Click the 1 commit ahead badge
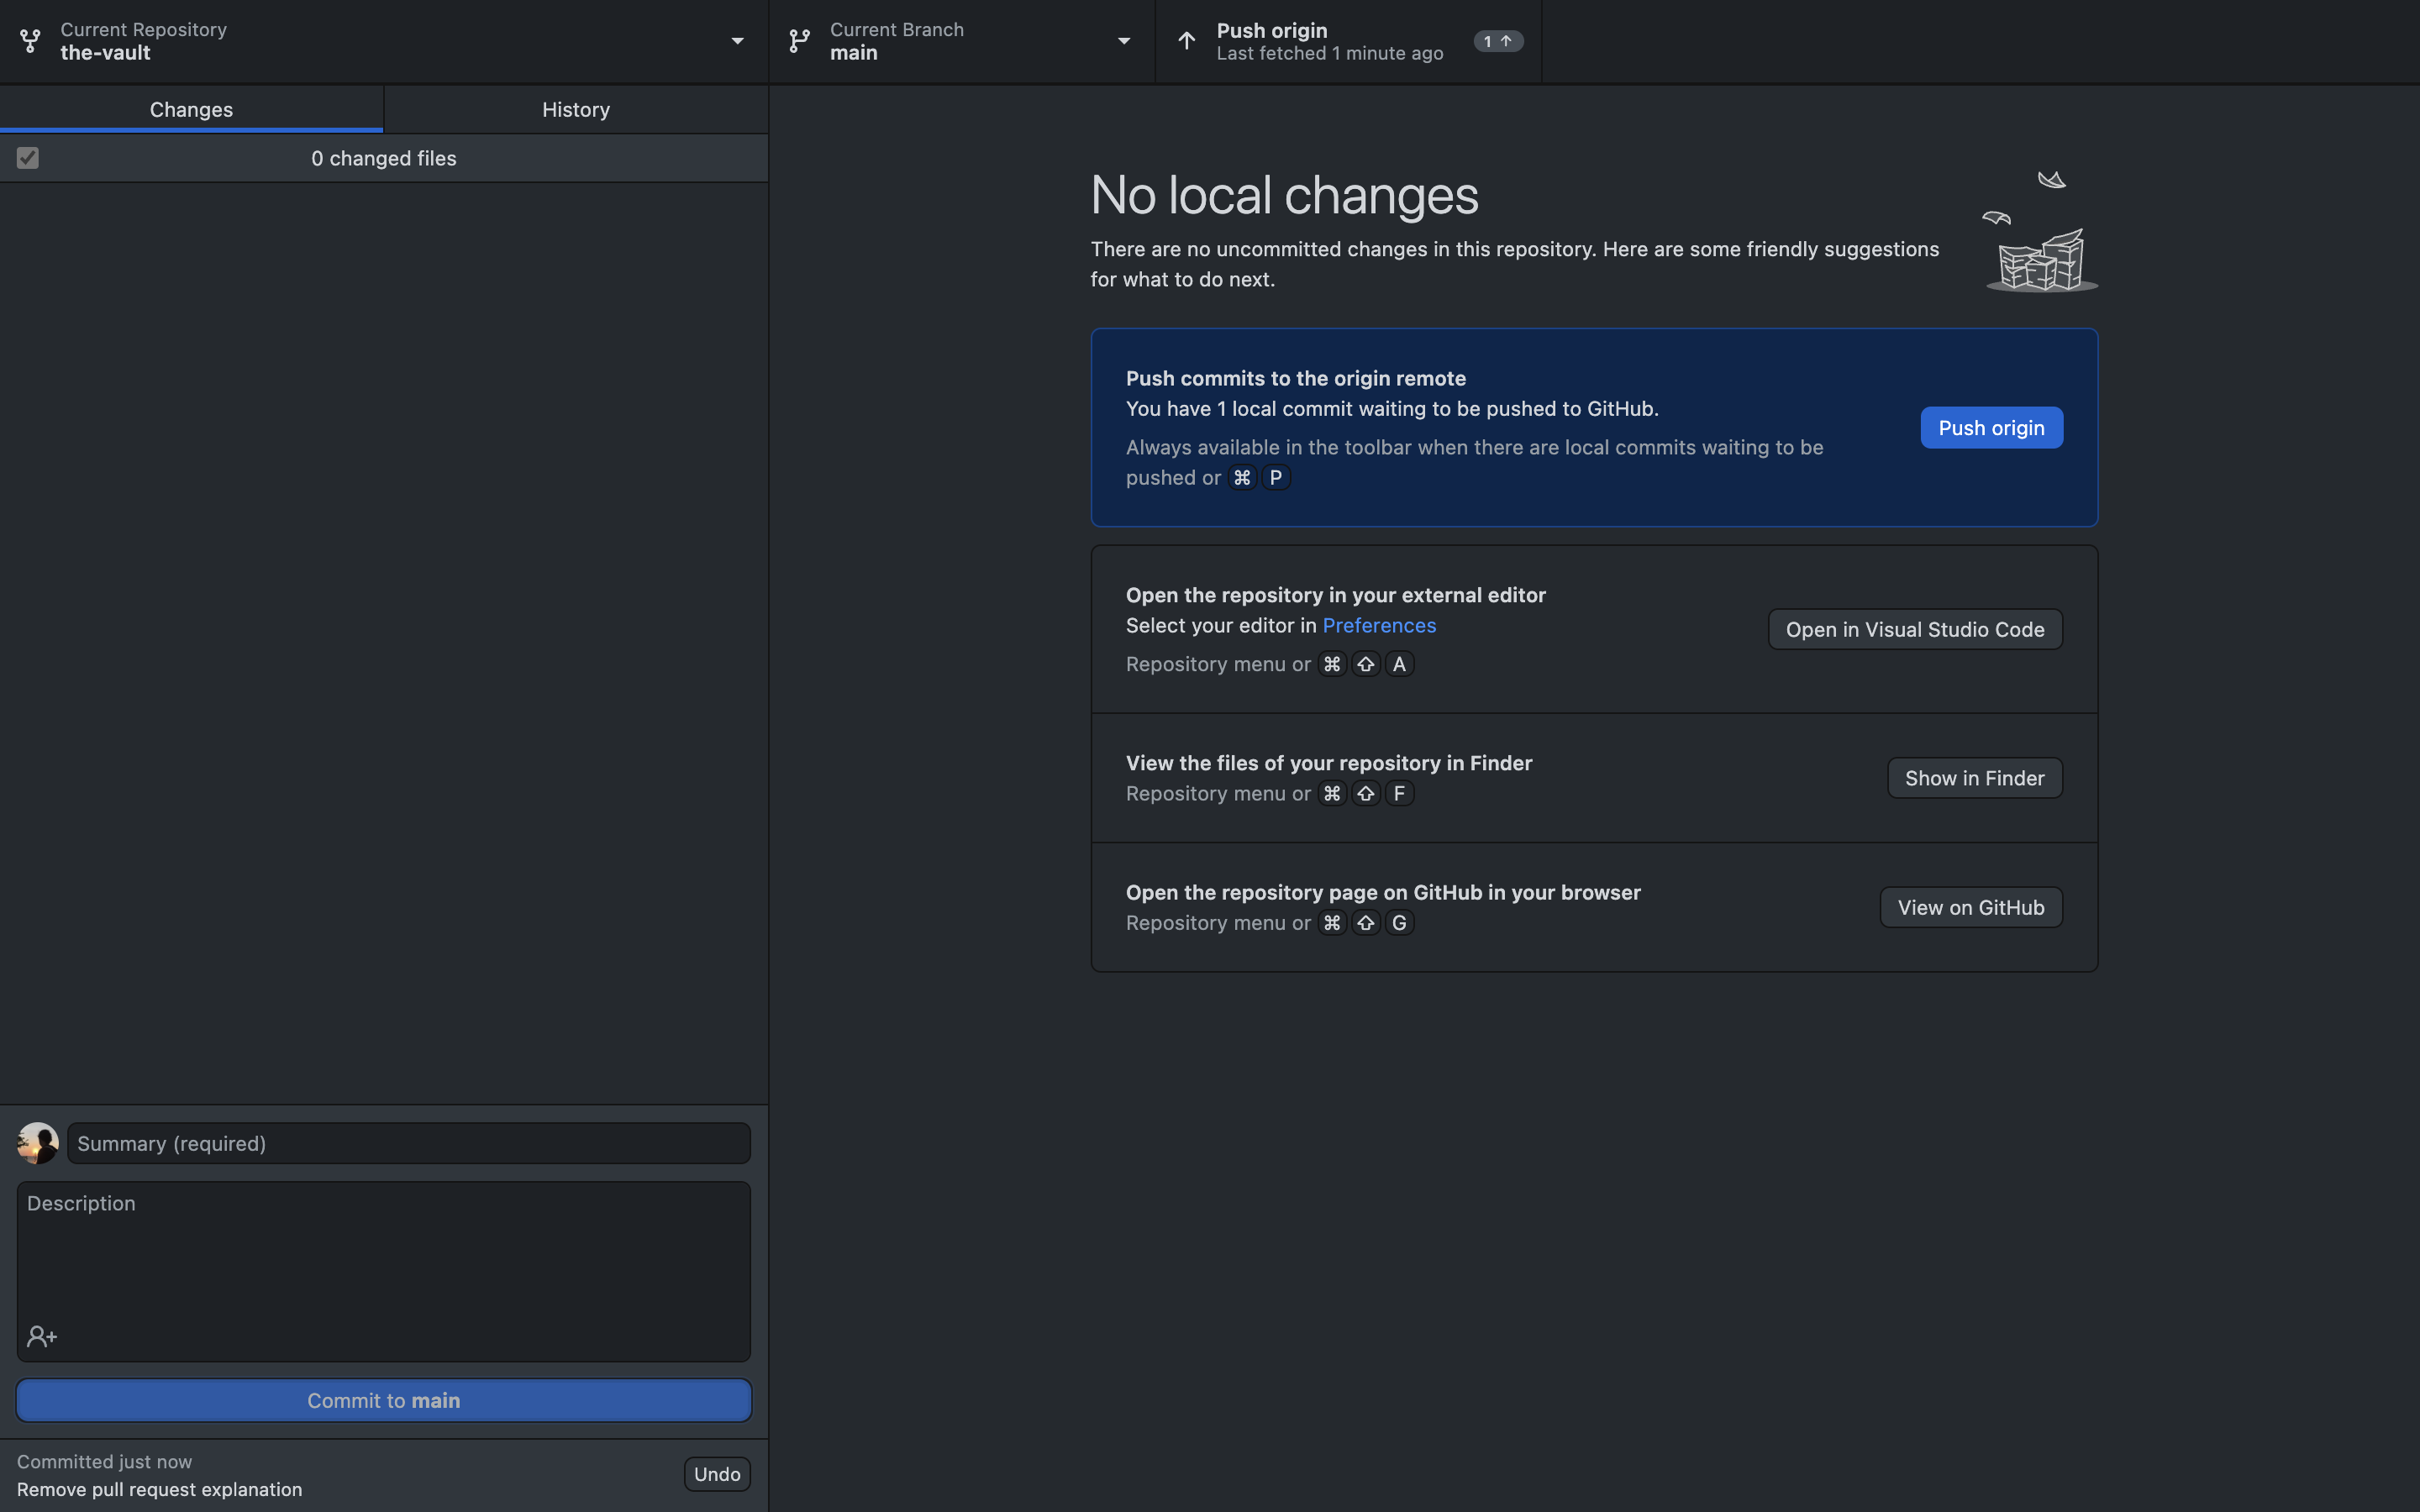The height and width of the screenshot is (1512, 2420). (1497, 41)
